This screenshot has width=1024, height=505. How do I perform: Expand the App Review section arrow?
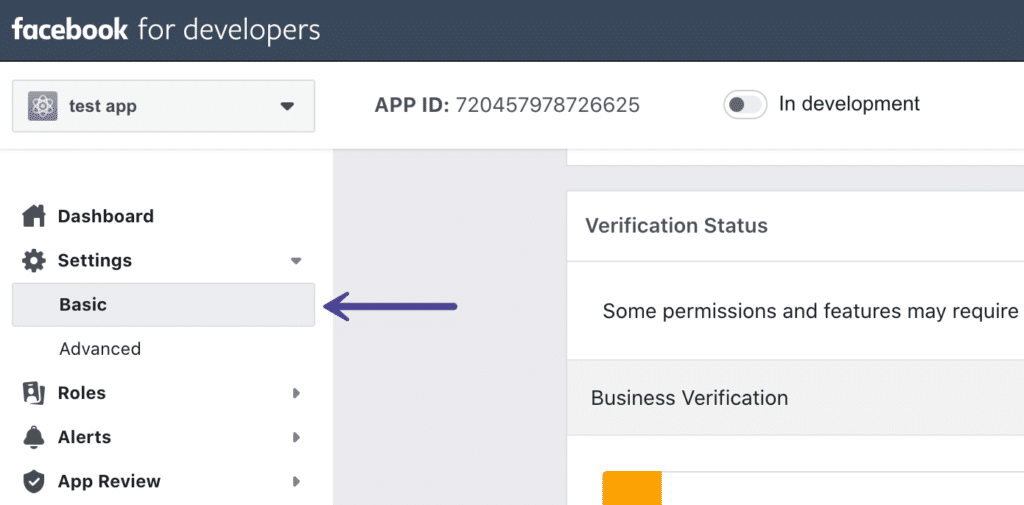(x=296, y=482)
